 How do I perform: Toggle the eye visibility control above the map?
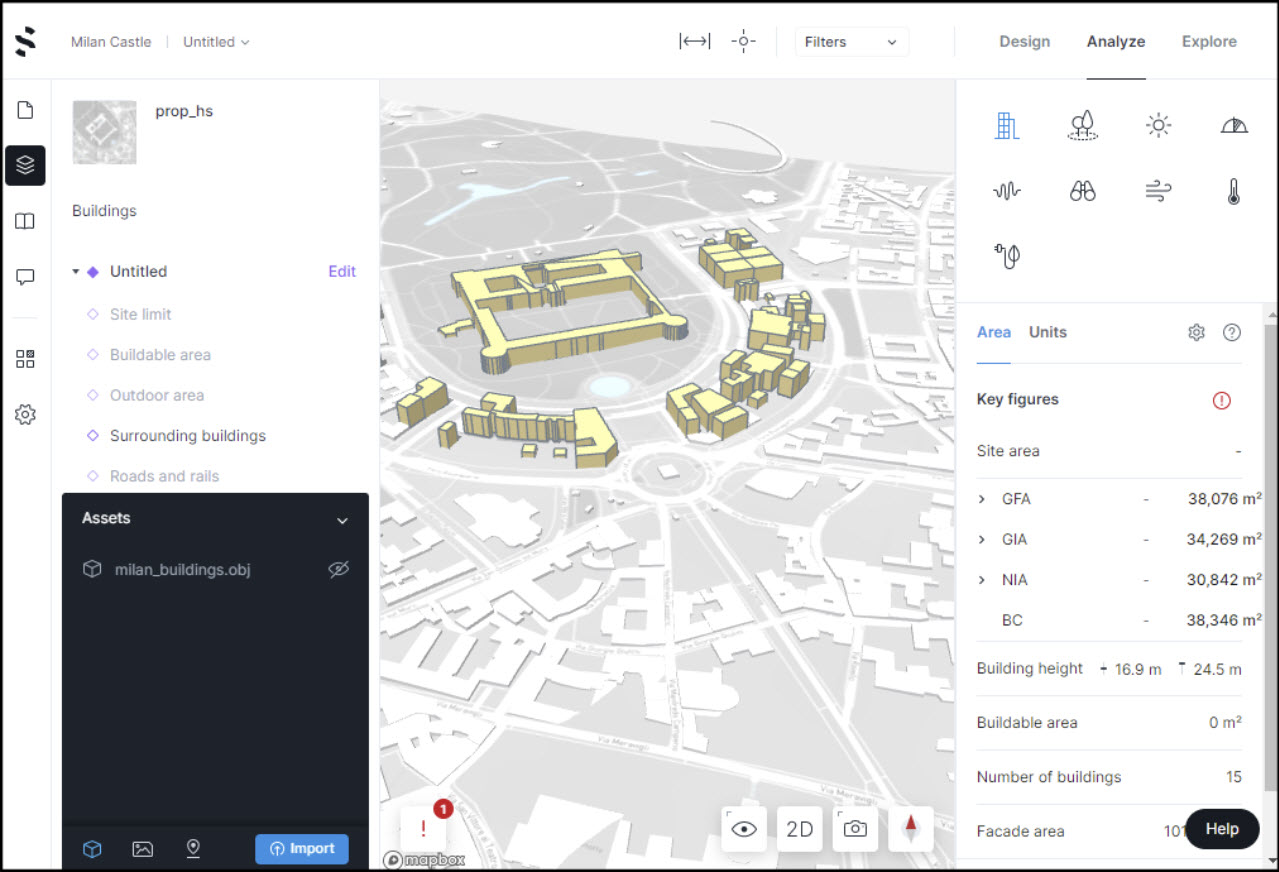[743, 829]
